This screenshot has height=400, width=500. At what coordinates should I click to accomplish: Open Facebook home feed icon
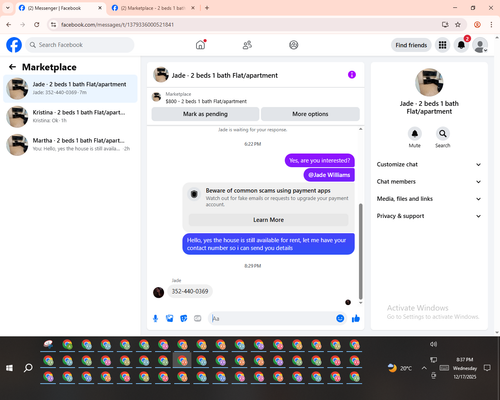pos(200,45)
